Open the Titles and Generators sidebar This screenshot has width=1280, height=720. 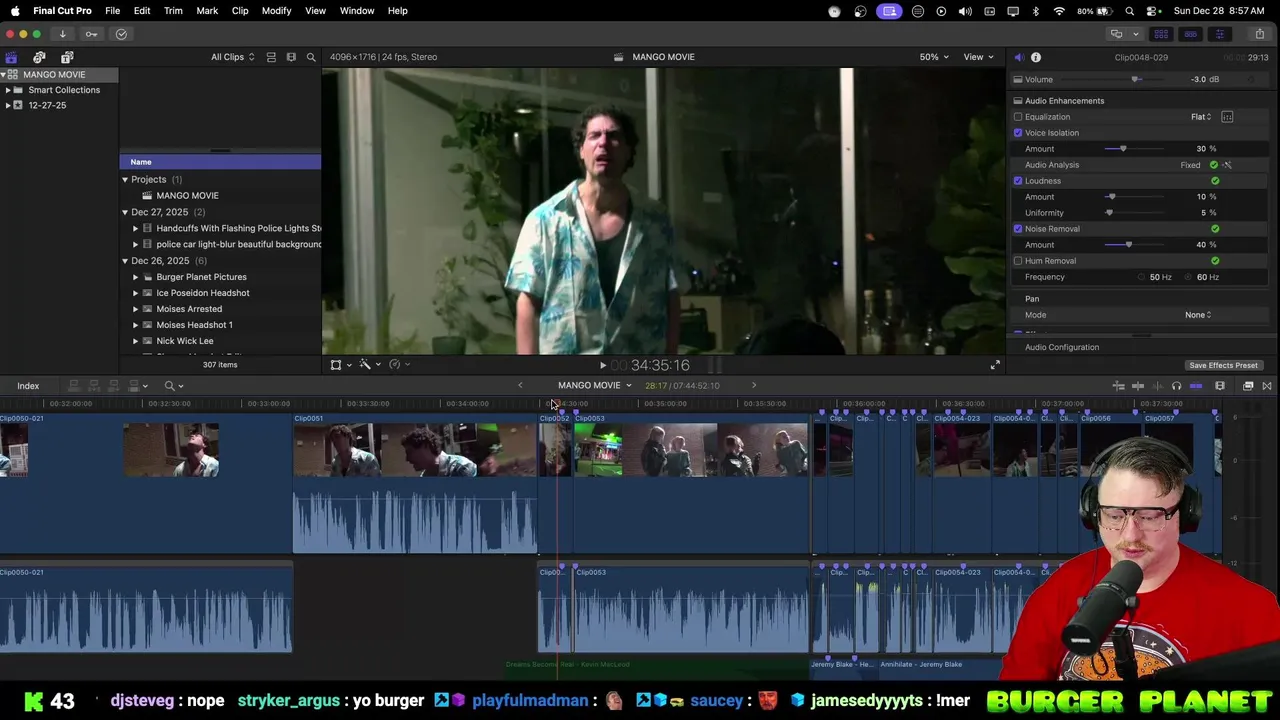point(67,57)
